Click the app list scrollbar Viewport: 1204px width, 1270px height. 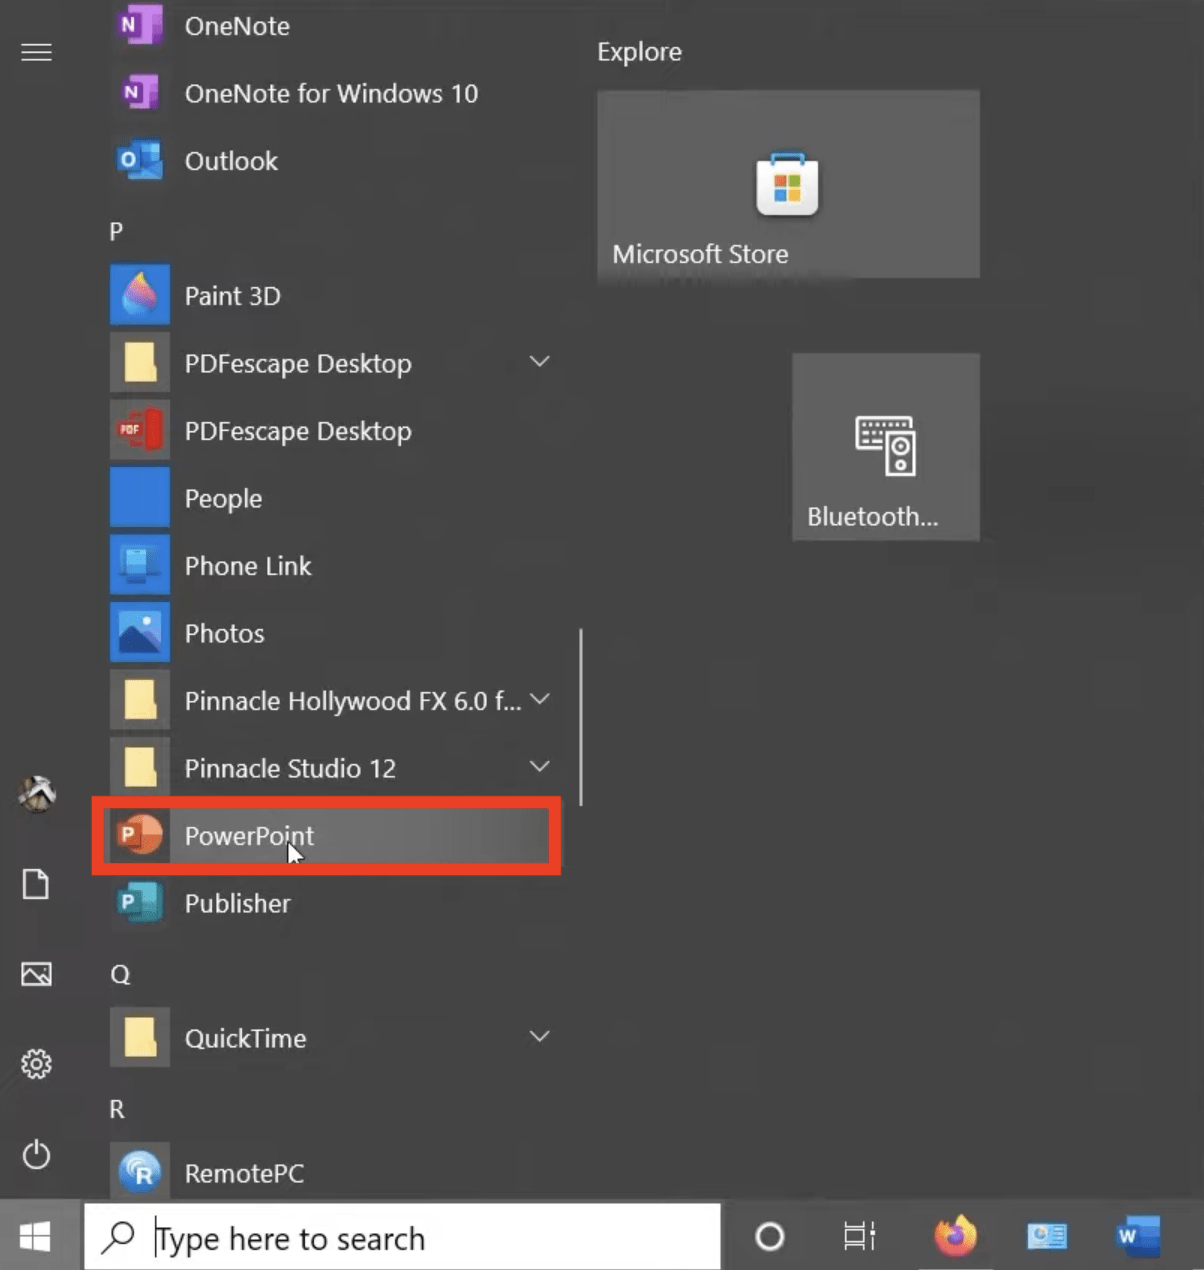tap(580, 717)
